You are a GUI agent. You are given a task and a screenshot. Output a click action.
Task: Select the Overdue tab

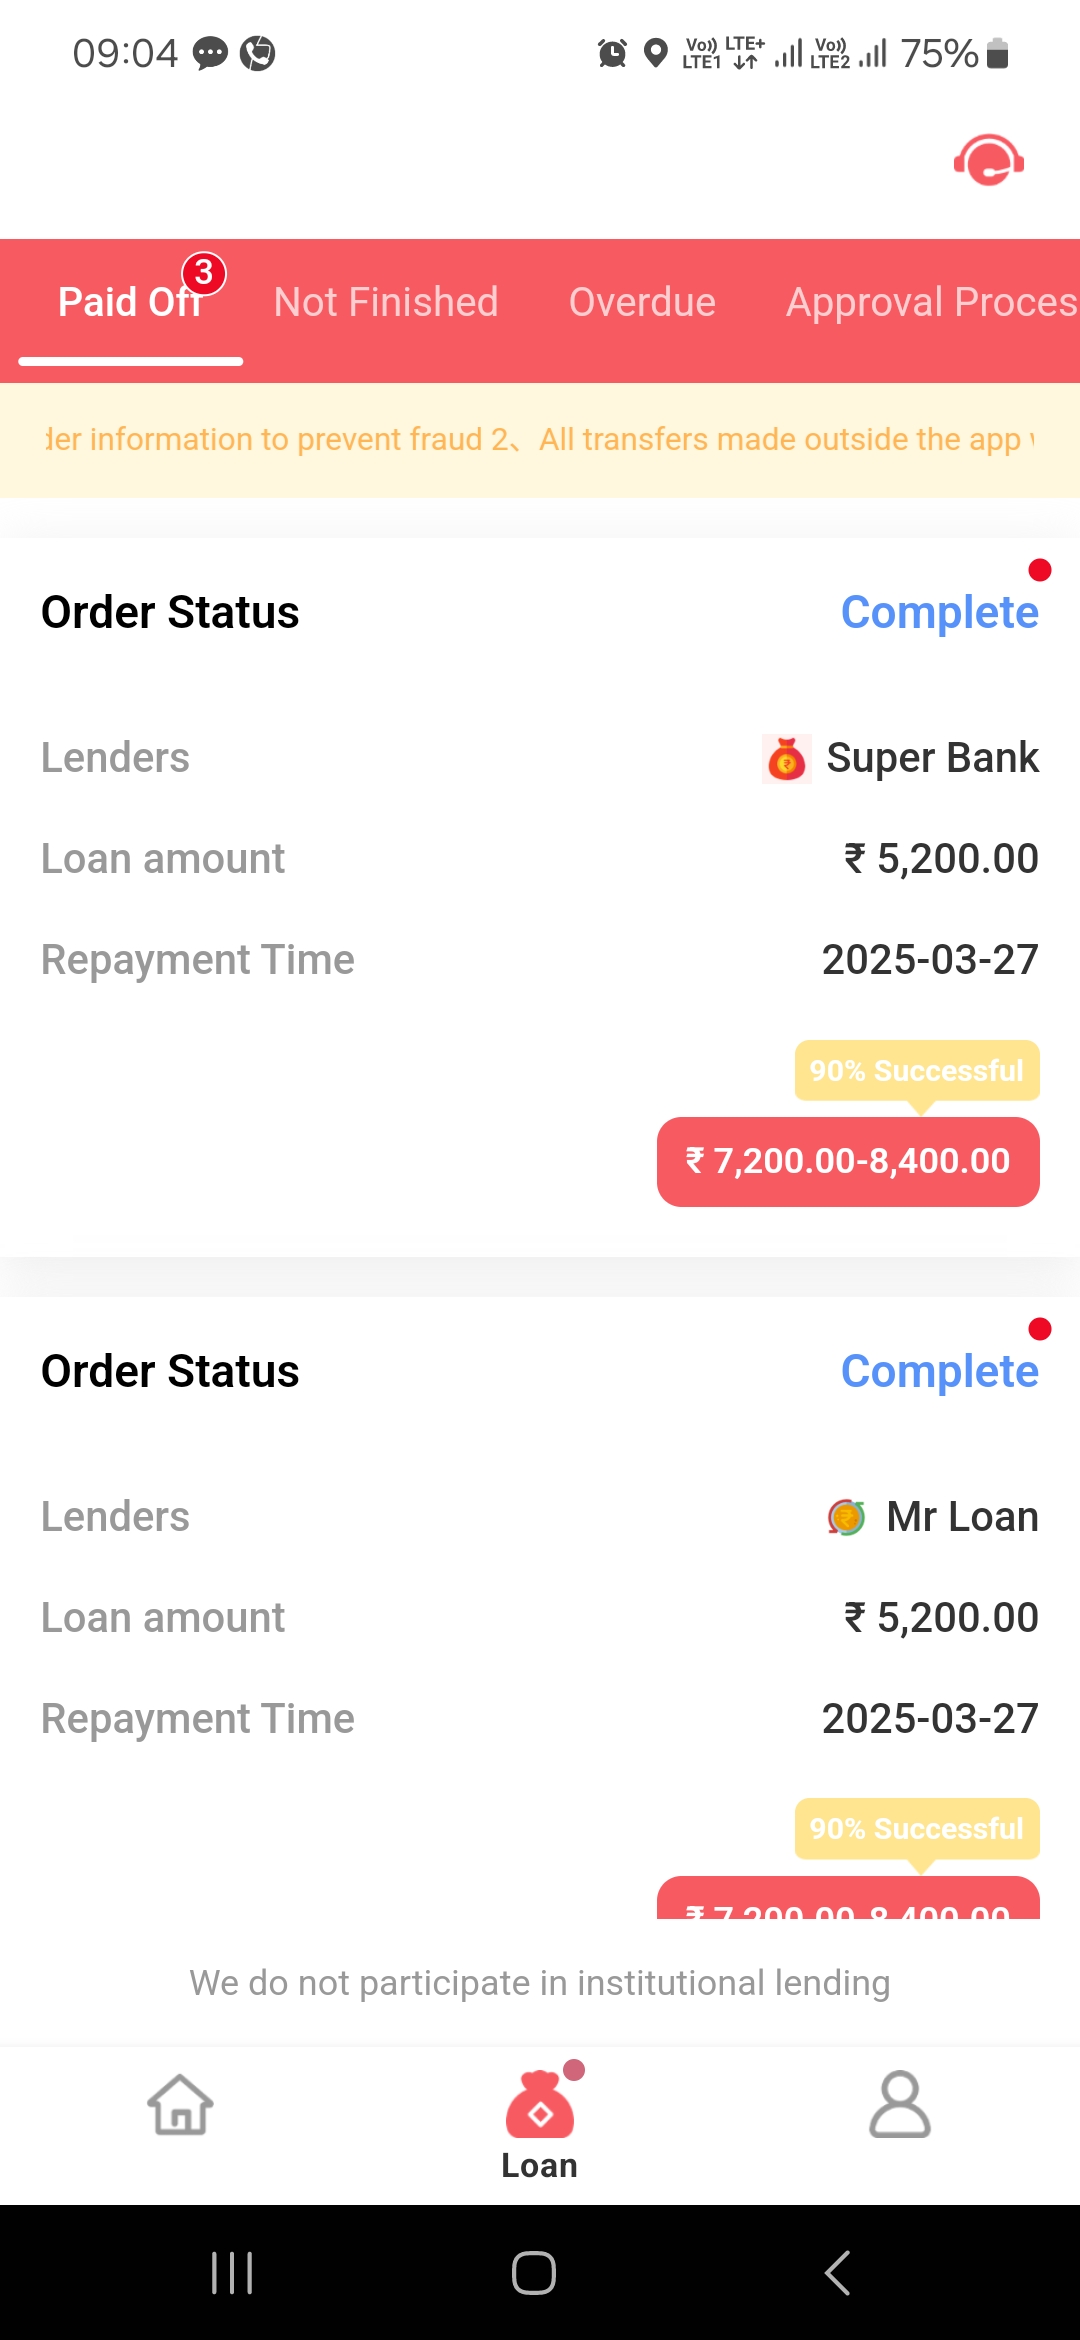642,303
